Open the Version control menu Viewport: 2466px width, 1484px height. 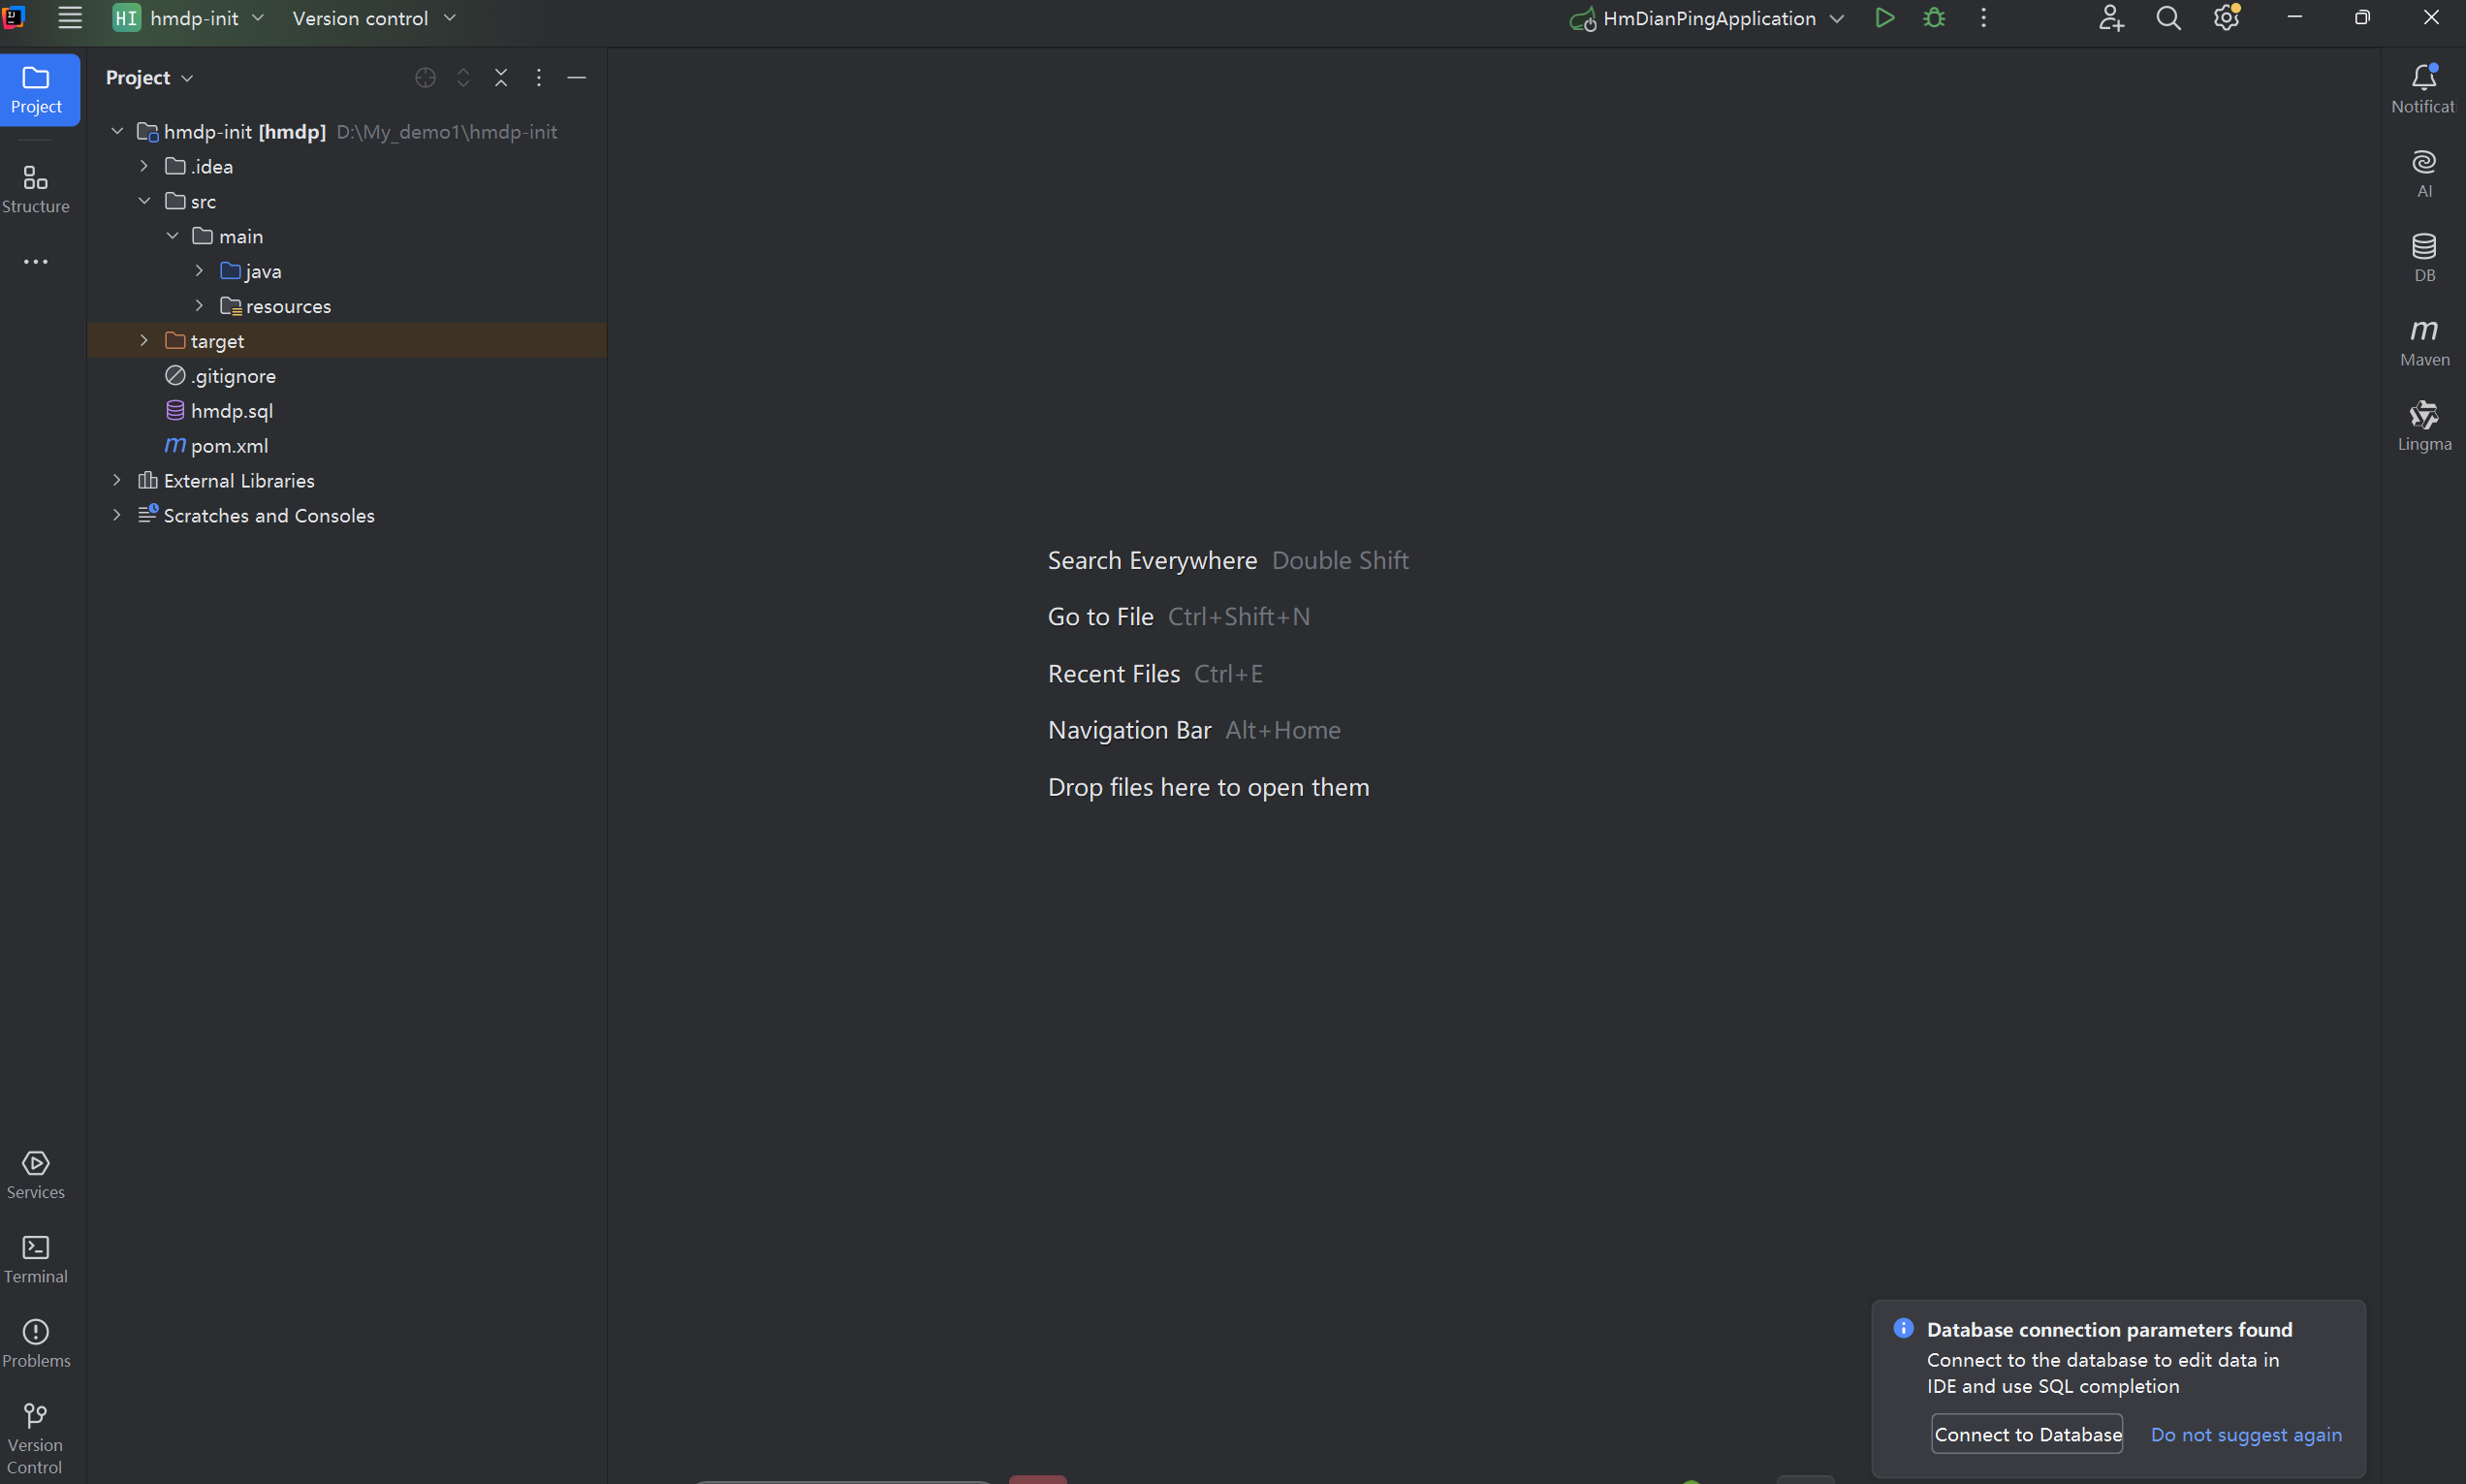click(373, 18)
